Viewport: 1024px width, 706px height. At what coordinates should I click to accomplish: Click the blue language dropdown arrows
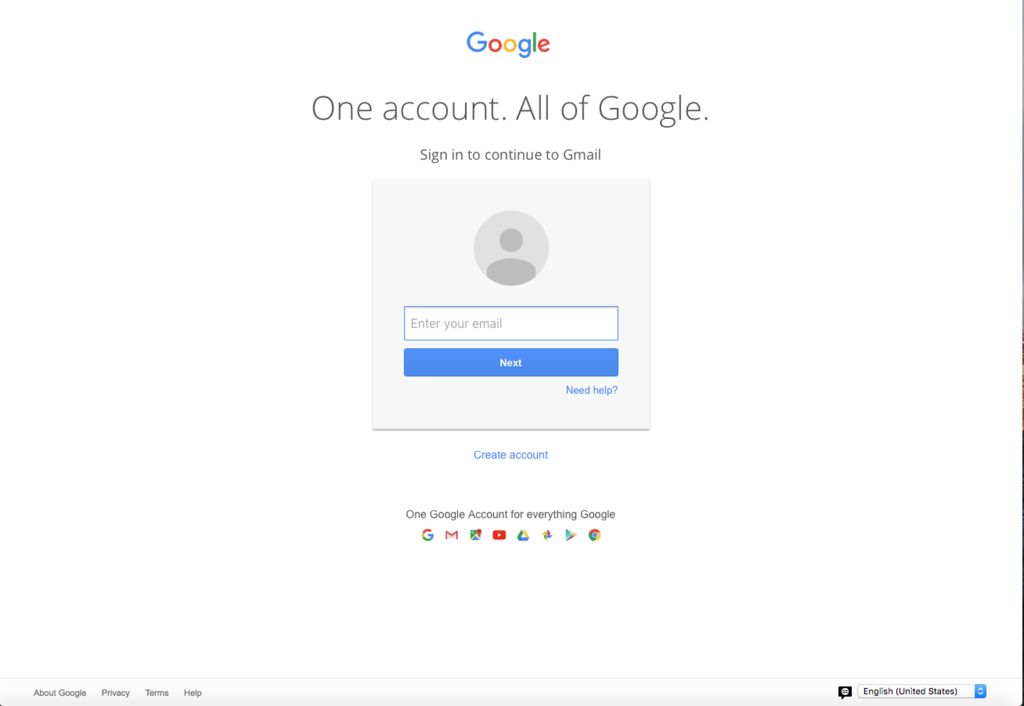click(980, 691)
